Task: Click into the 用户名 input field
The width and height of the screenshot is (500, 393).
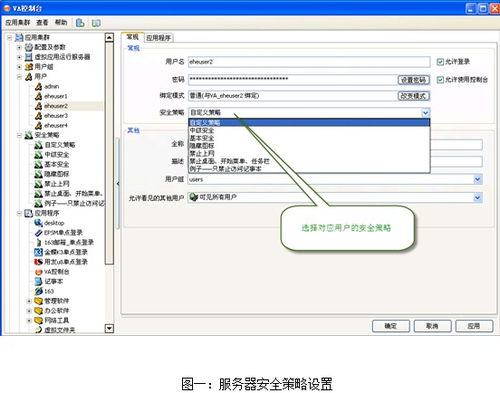Action: (309, 62)
